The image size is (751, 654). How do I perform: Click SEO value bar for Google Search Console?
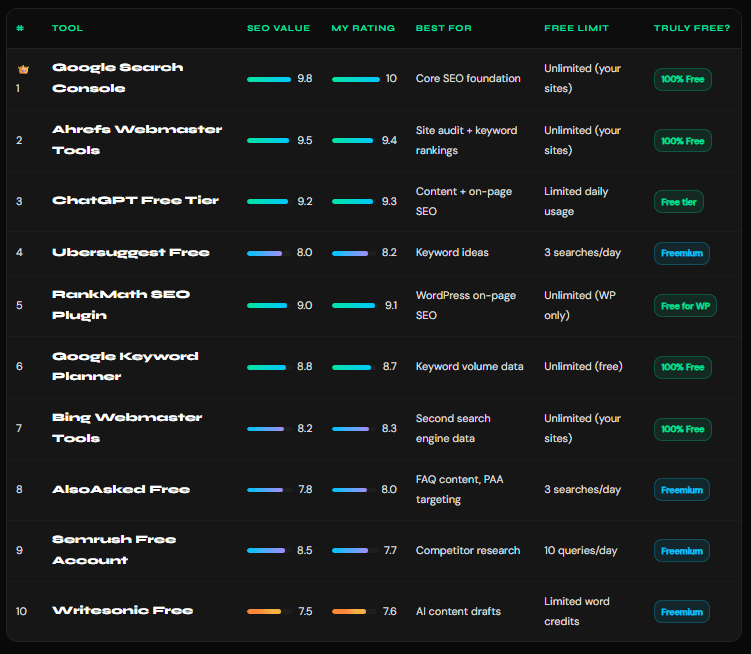tap(269, 79)
